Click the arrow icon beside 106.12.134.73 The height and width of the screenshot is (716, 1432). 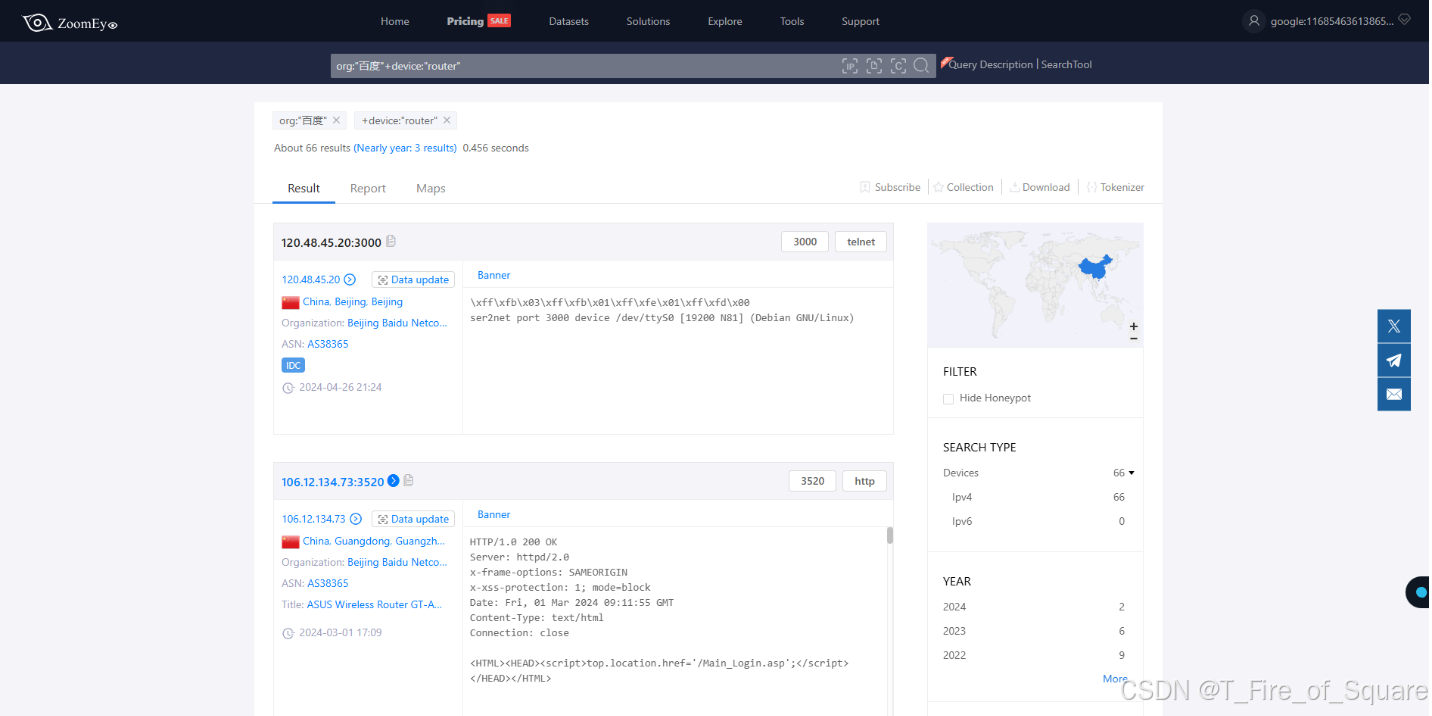coord(355,519)
